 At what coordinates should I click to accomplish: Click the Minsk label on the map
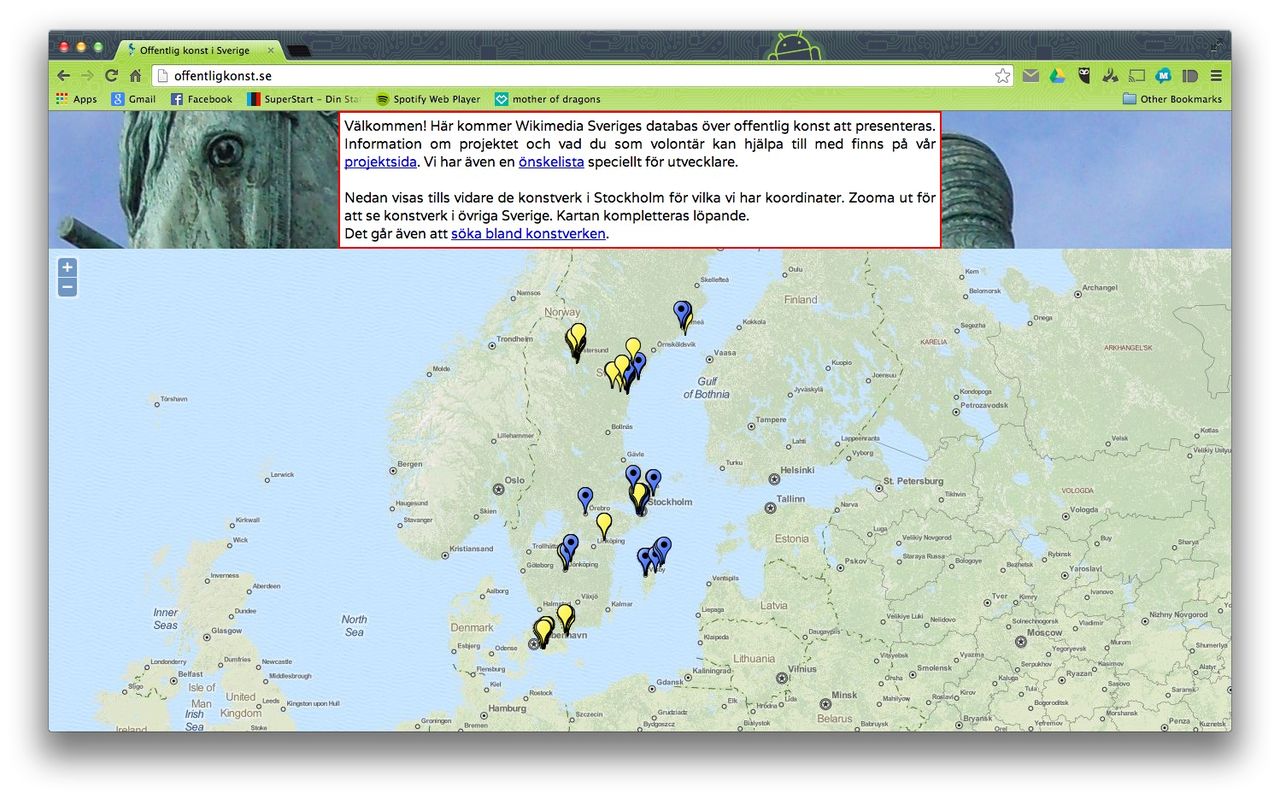[x=845, y=695]
